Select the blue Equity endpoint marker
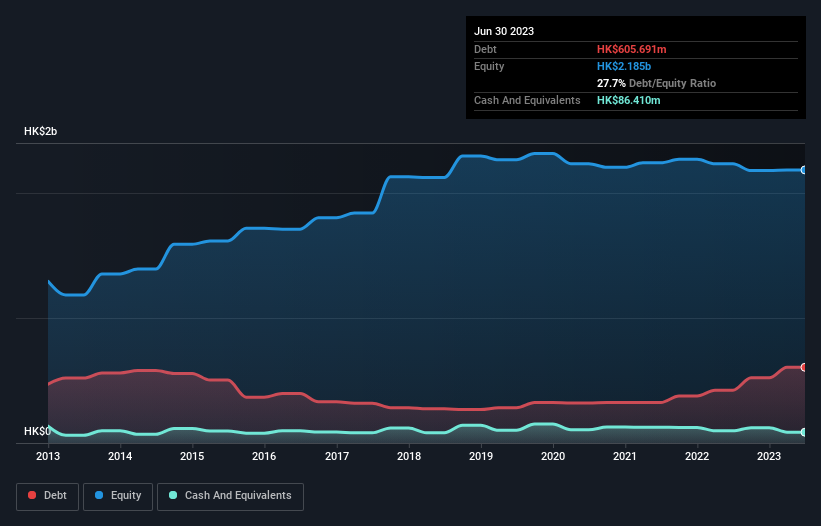Screen dimensions: 821x526 804,170
